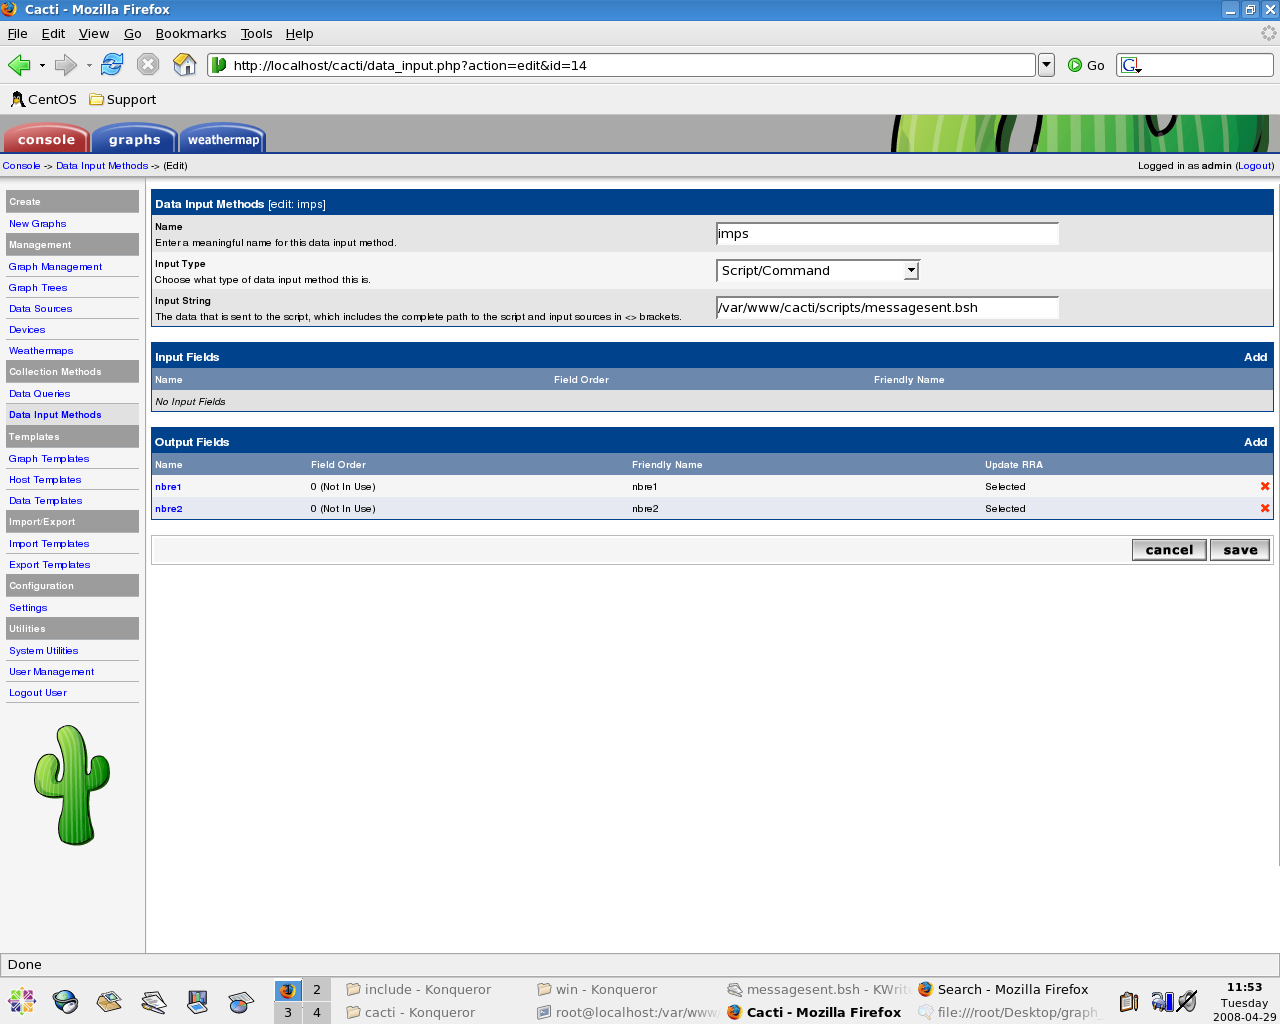Viewport: 1280px width, 1024px height.
Task: Open the Bookmarks menu
Action: (191, 33)
